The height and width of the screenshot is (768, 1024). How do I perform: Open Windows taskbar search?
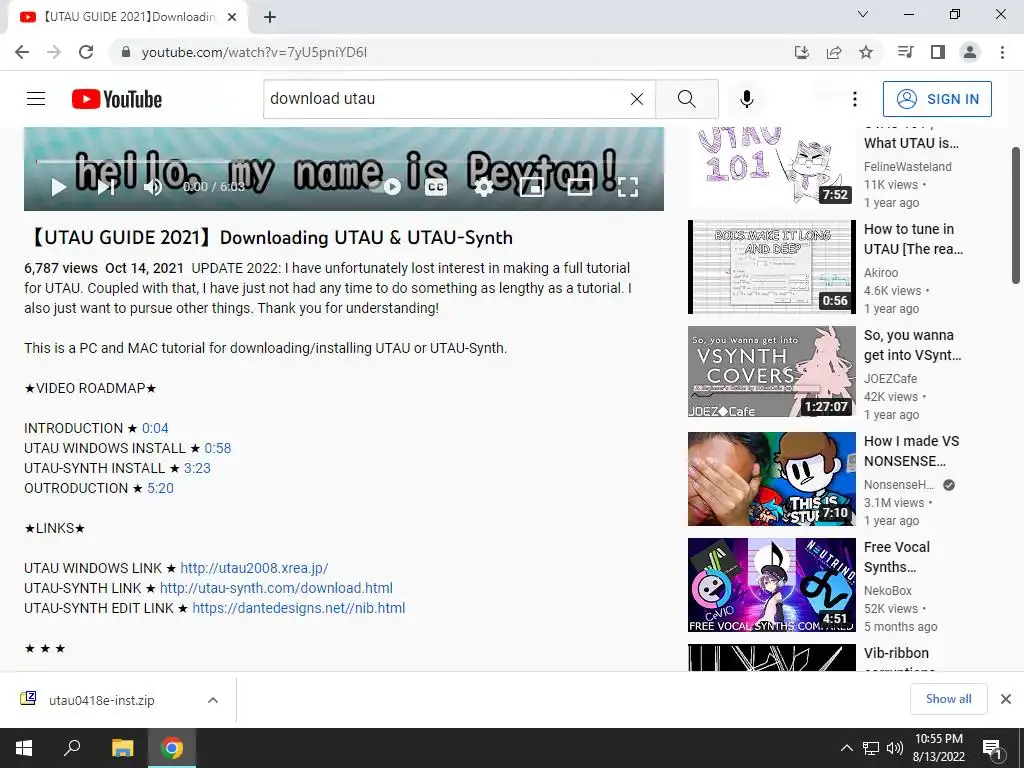[72, 748]
